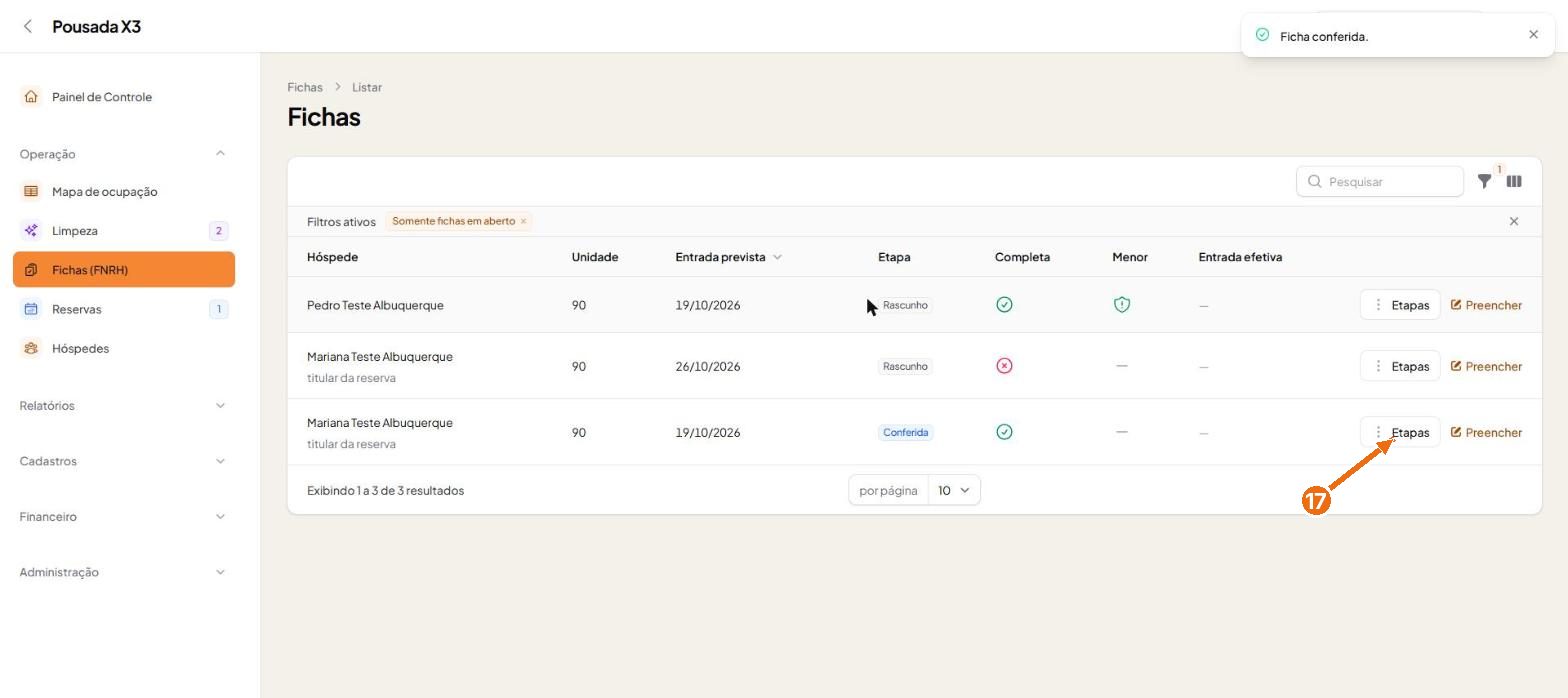Click the Hóspede column header
This screenshot has width=1568, height=698.
coord(332,257)
